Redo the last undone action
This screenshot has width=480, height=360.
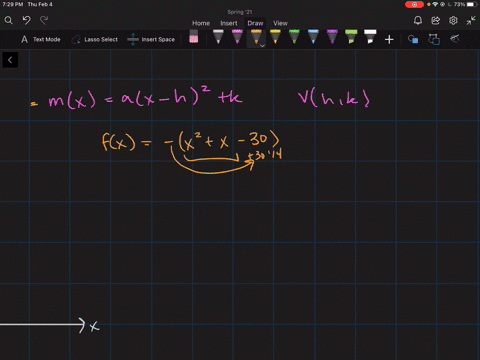pos(44,20)
